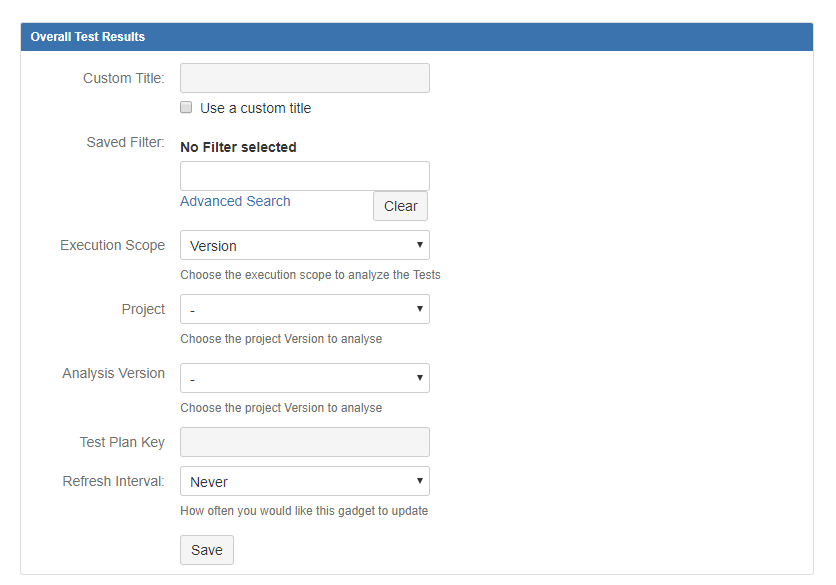Click the Clear button
Image resolution: width=836 pixels, height=585 pixels.
pos(400,206)
